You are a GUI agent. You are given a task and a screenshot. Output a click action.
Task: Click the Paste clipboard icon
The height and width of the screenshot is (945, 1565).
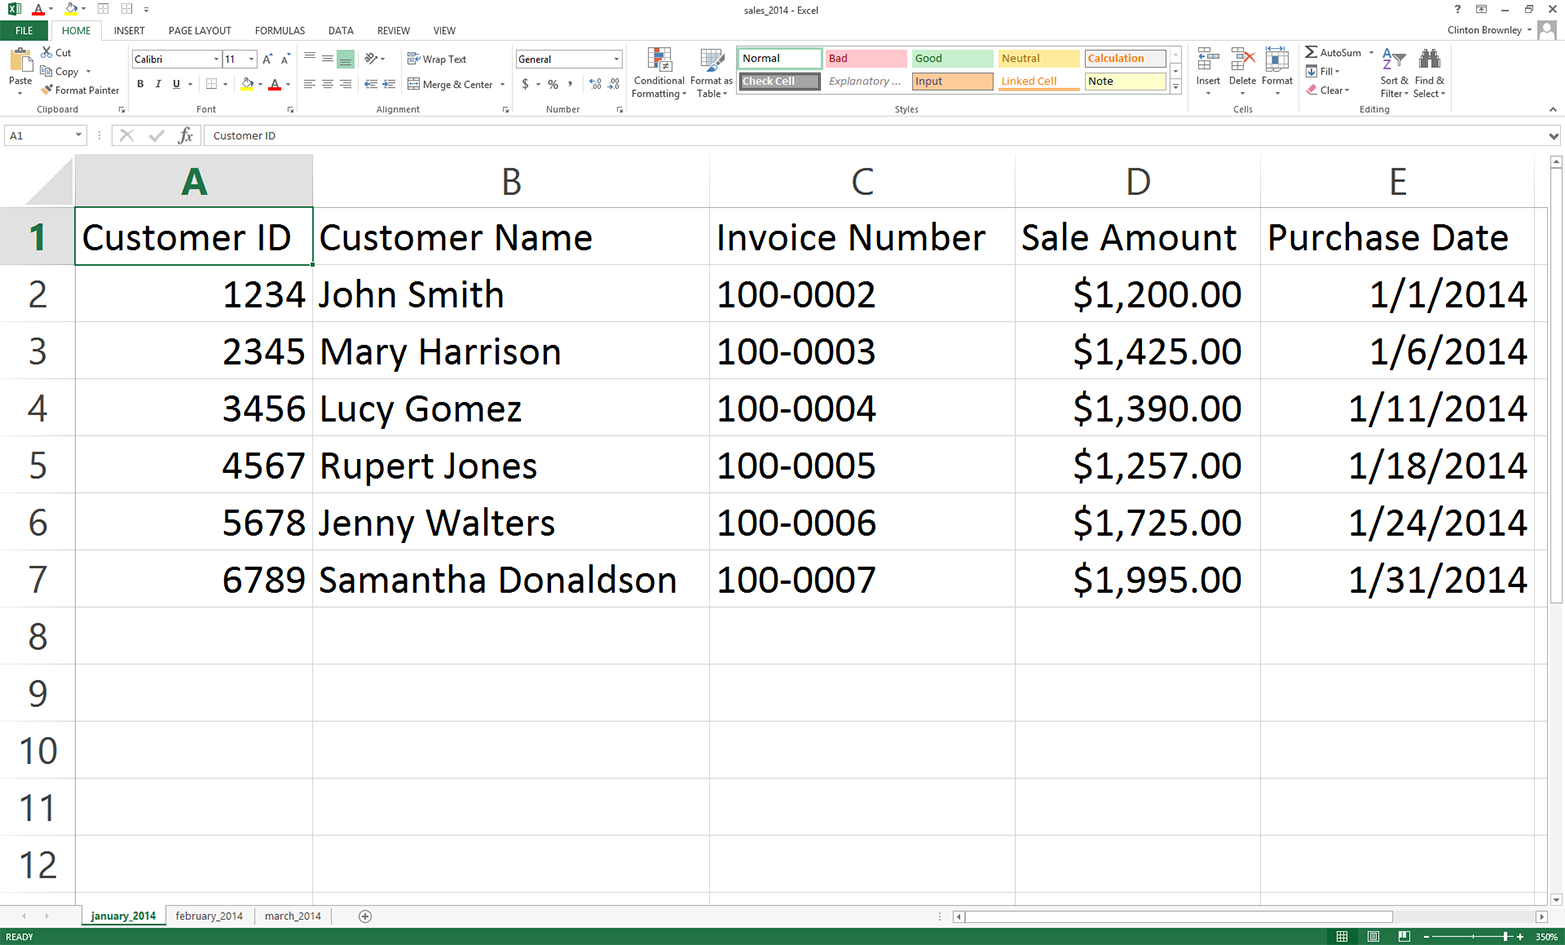(20, 62)
